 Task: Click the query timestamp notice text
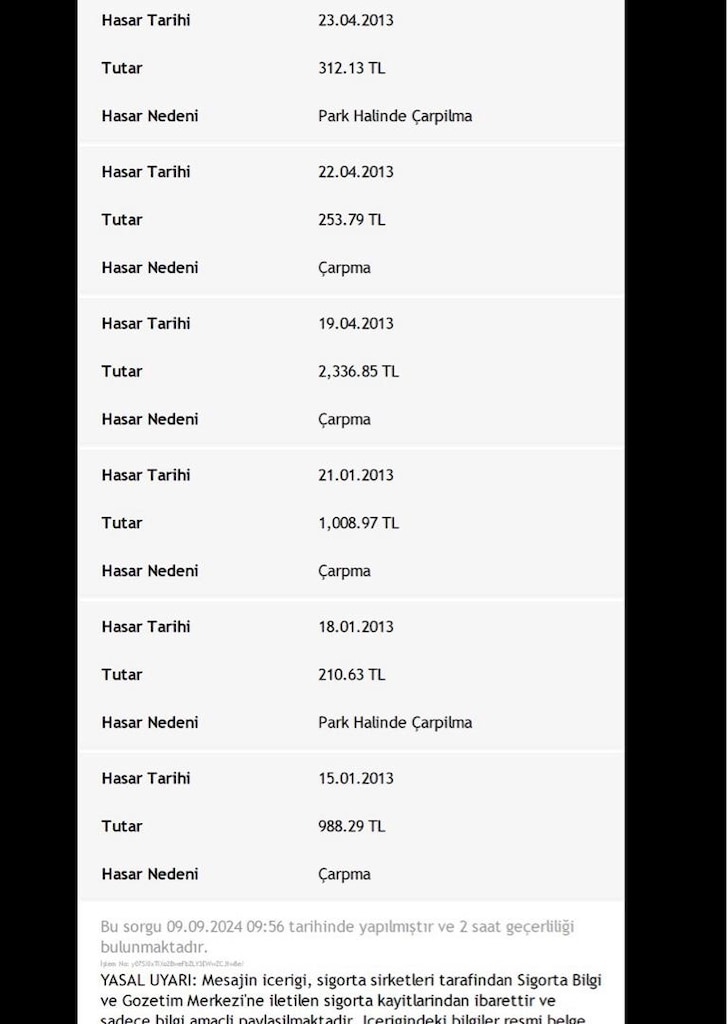(x=337, y=936)
